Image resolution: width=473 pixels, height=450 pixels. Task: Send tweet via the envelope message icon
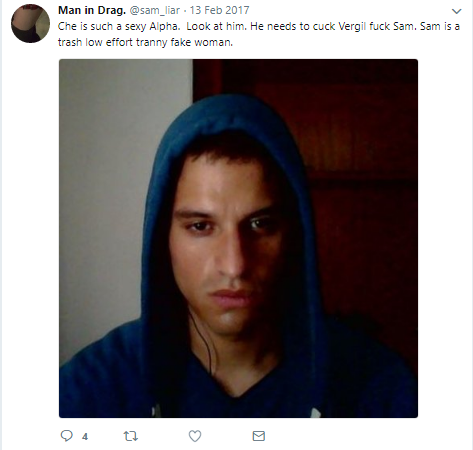[x=259, y=436]
